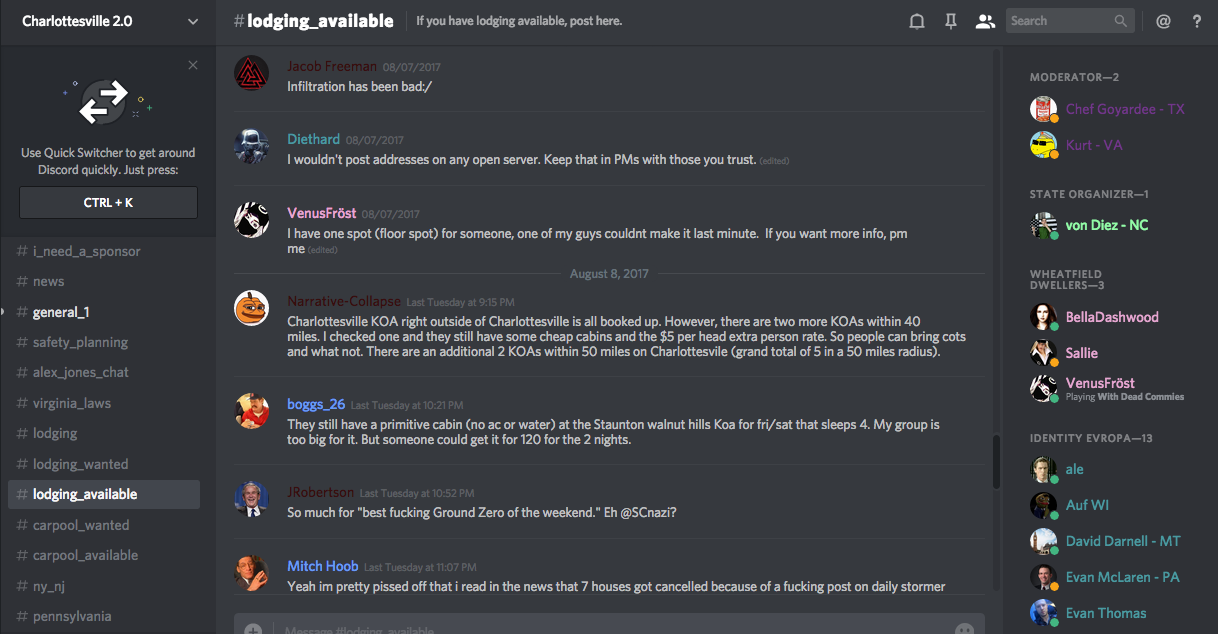Click the chat scrollbar thumb
Viewport: 1218px width, 634px height.
point(996,461)
